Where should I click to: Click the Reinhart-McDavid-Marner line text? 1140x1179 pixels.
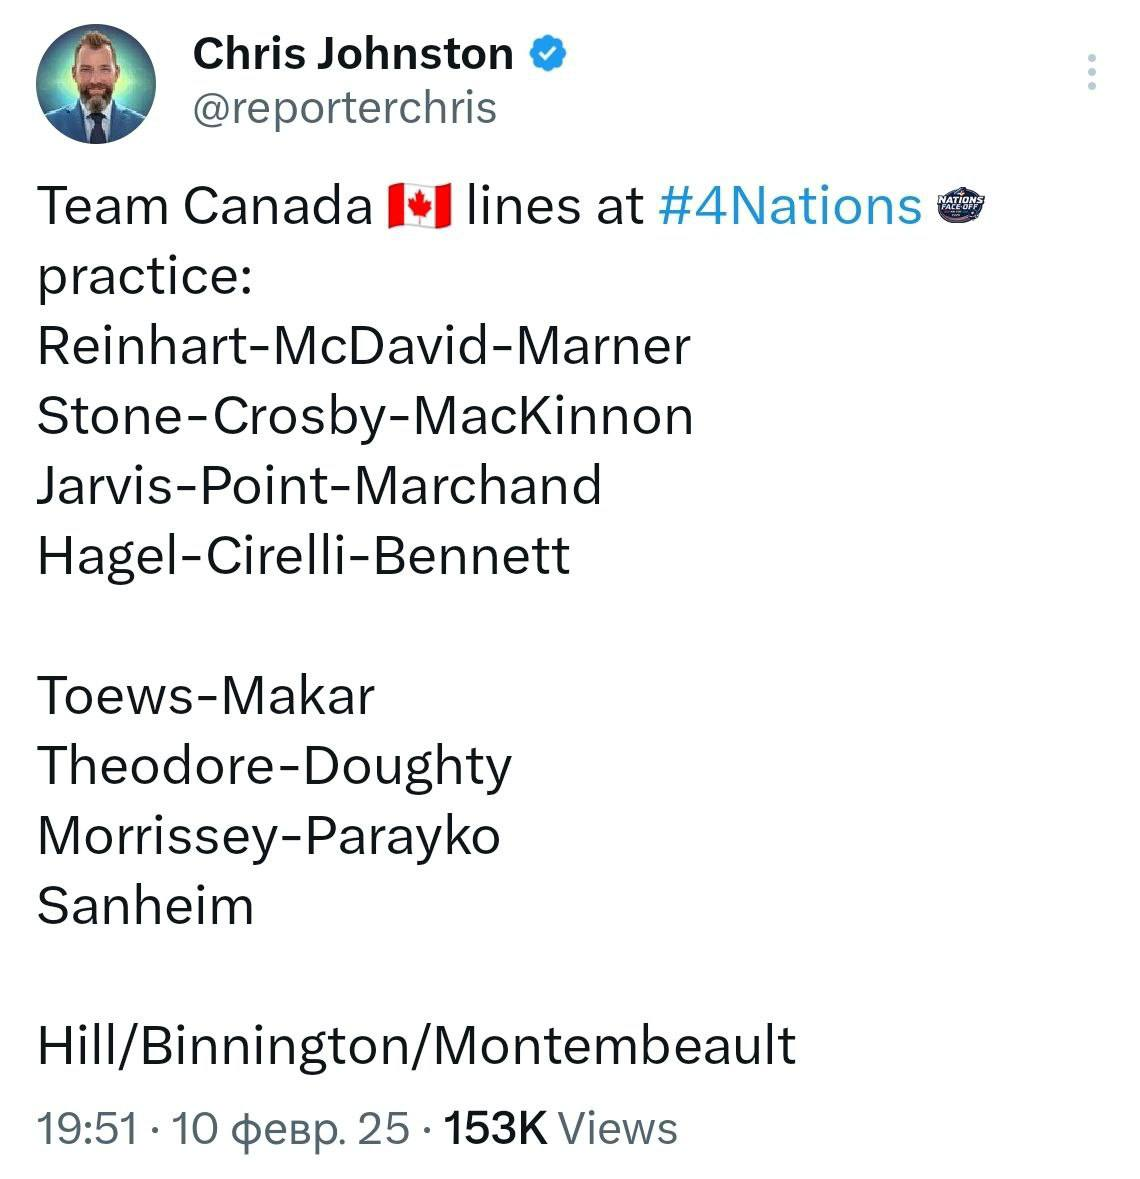(364, 346)
